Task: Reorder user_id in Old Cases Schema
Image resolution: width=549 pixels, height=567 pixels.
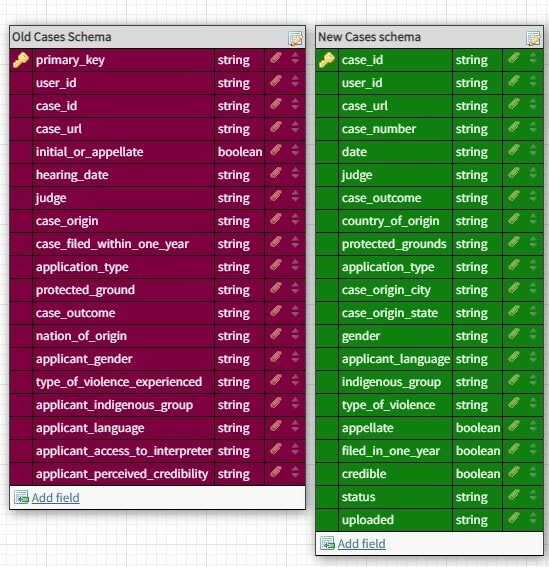Action: (295, 81)
